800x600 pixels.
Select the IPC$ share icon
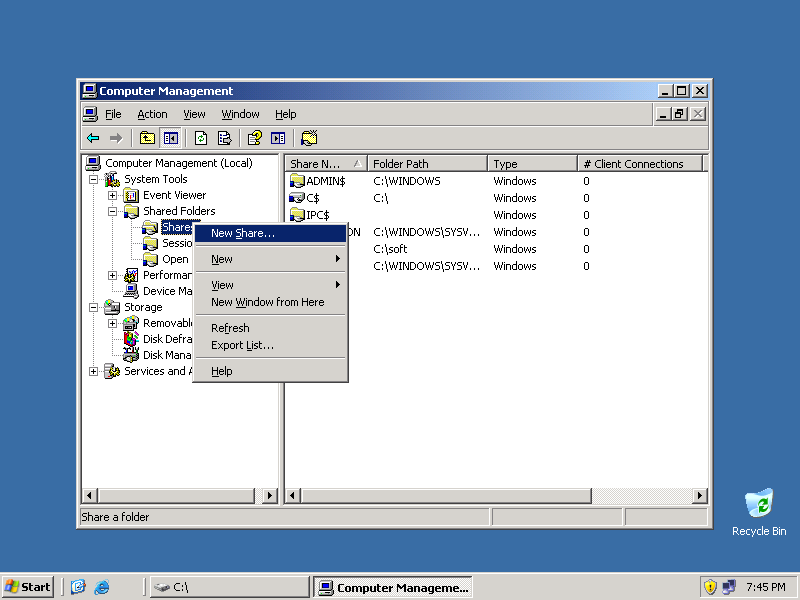(x=297, y=215)
